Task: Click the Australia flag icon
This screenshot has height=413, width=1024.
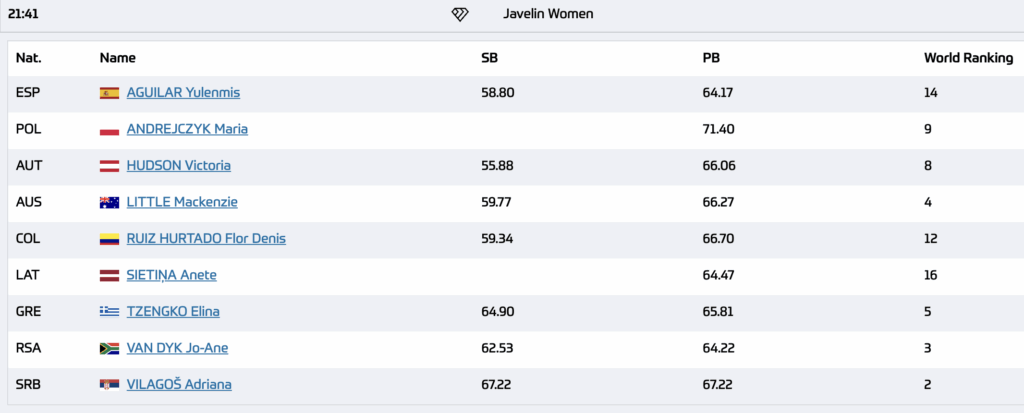Action: tap(109, 203)
